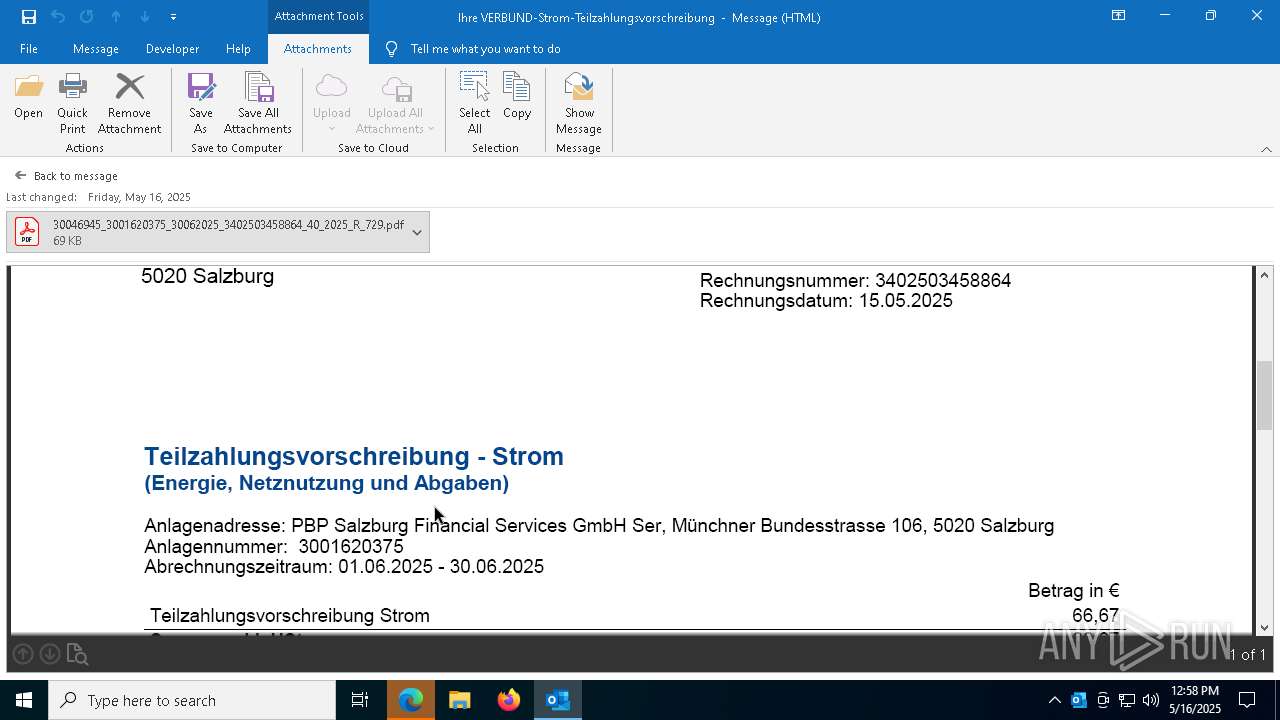Open the File tab

(29, 49)
